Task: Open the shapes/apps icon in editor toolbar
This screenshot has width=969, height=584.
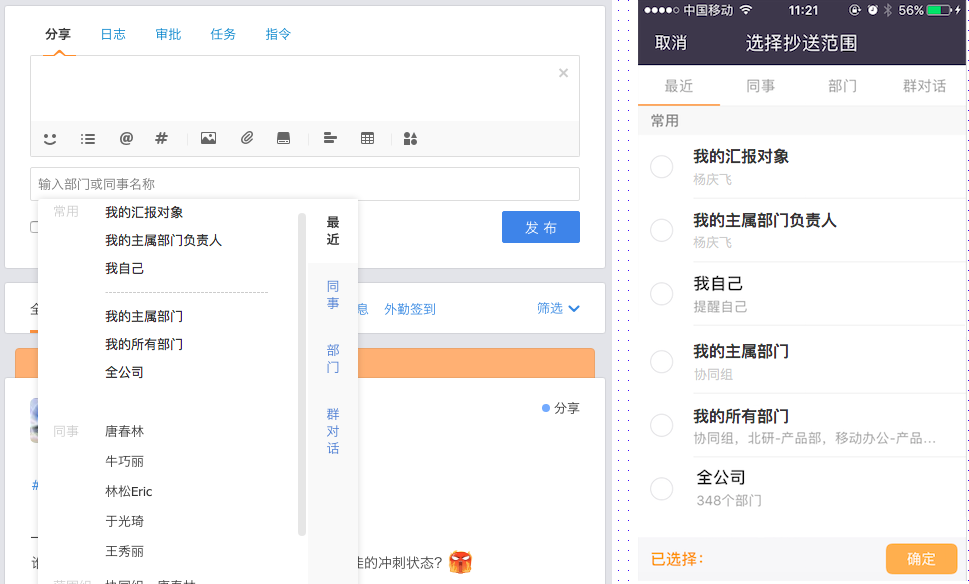Action: [410, 138]
